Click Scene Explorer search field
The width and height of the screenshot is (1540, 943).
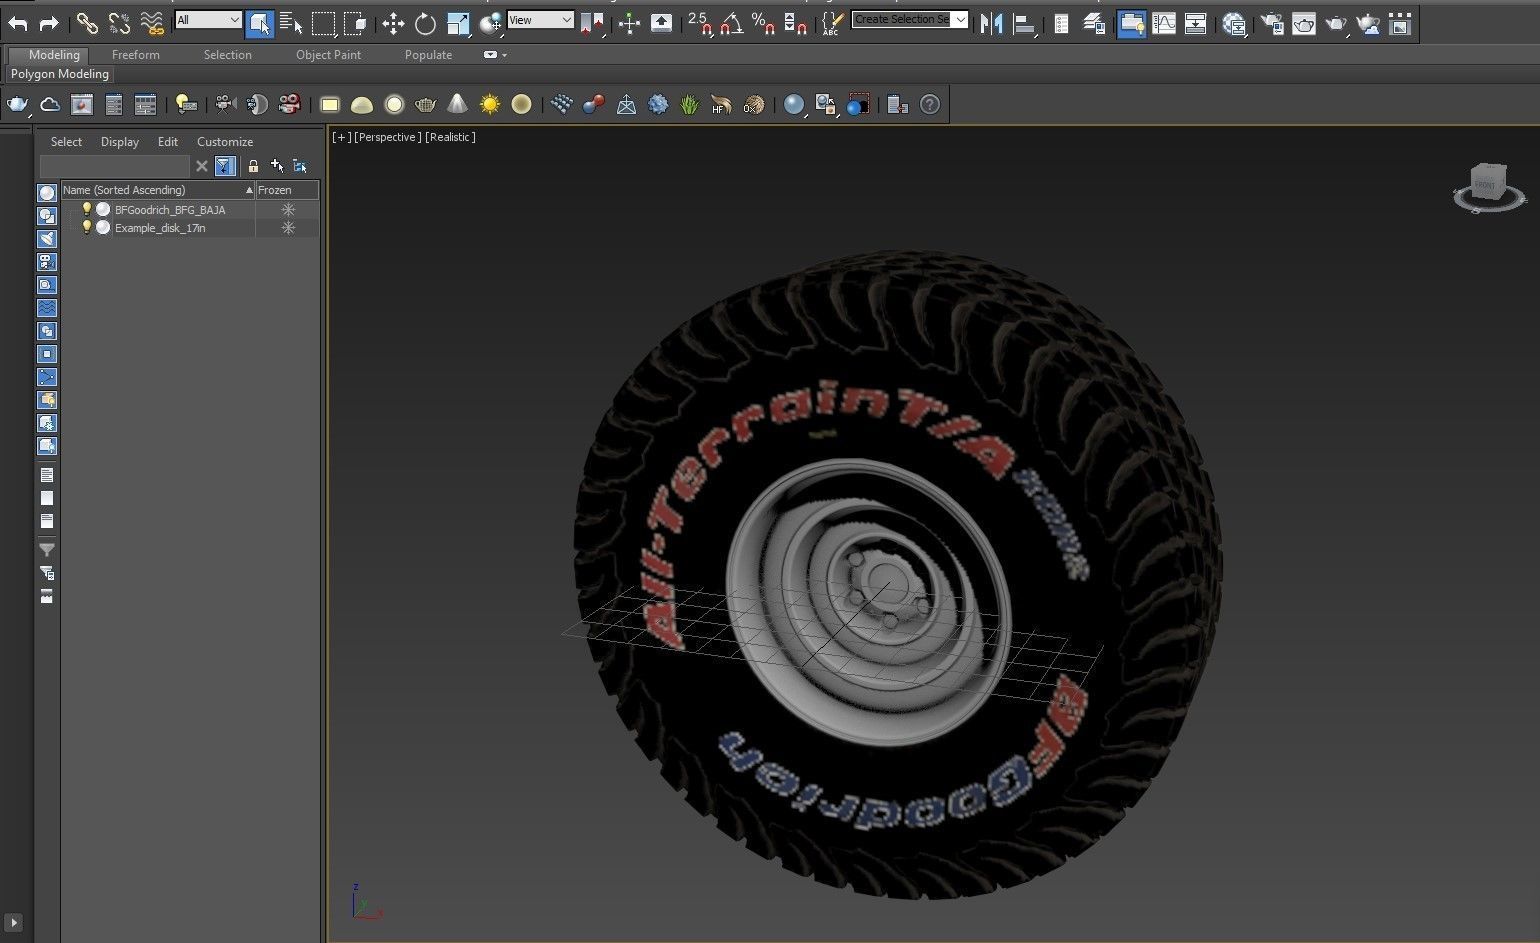click(x=115, y=166)
